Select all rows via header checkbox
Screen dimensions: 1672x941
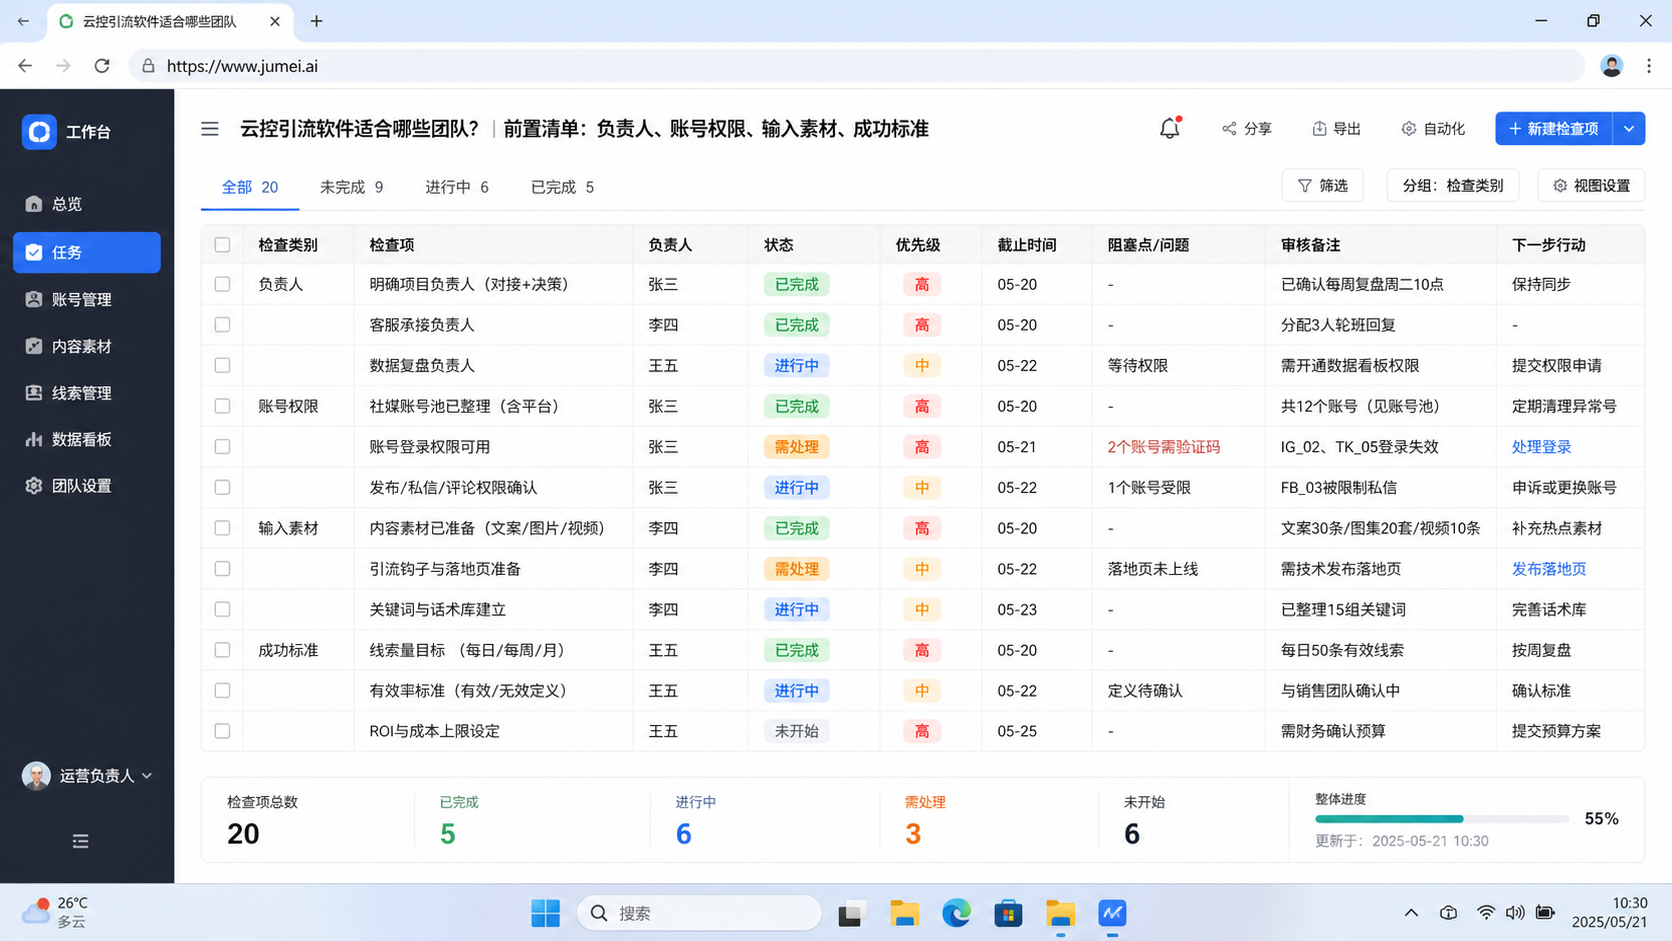[x=222, y=245]
